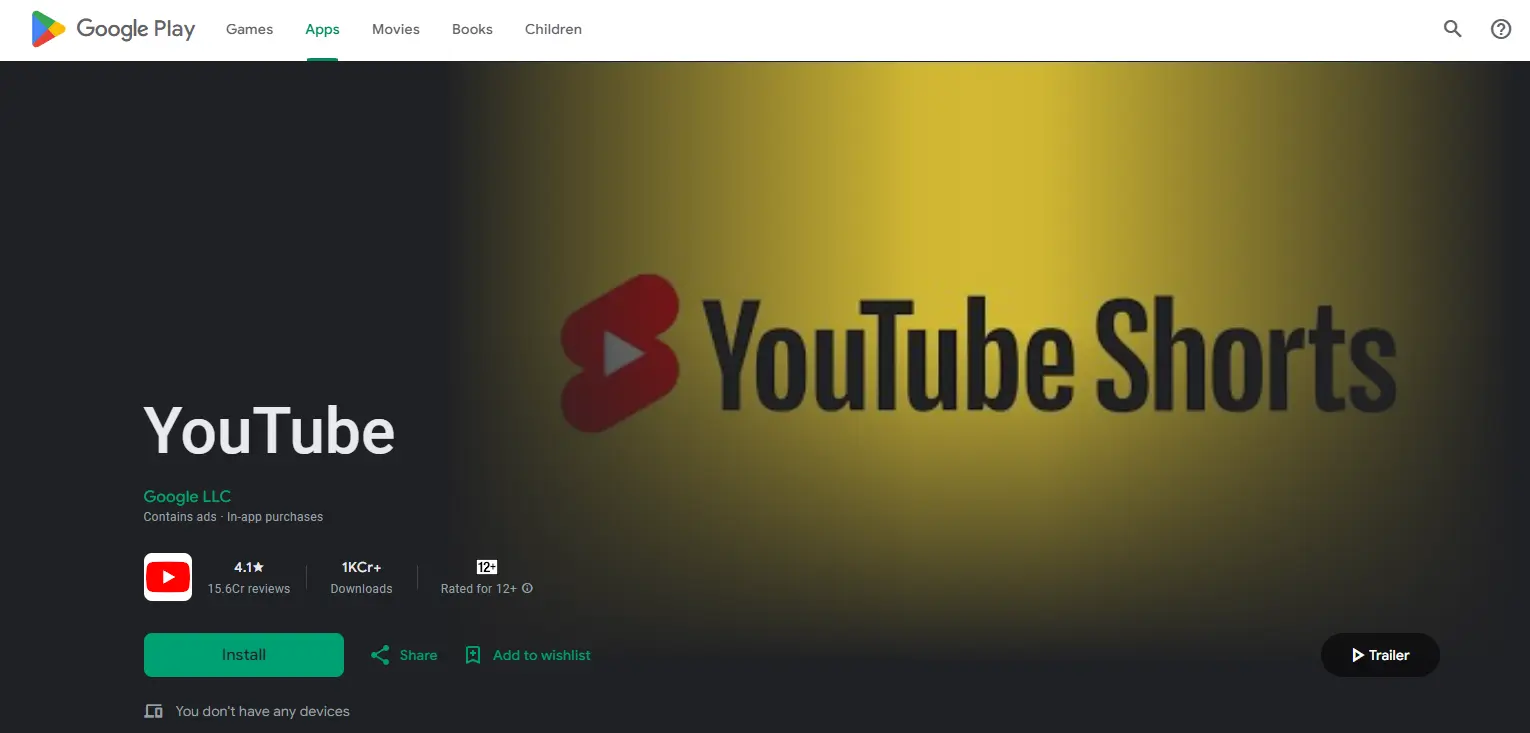Click You don't have any devices text

coord(263,711)
